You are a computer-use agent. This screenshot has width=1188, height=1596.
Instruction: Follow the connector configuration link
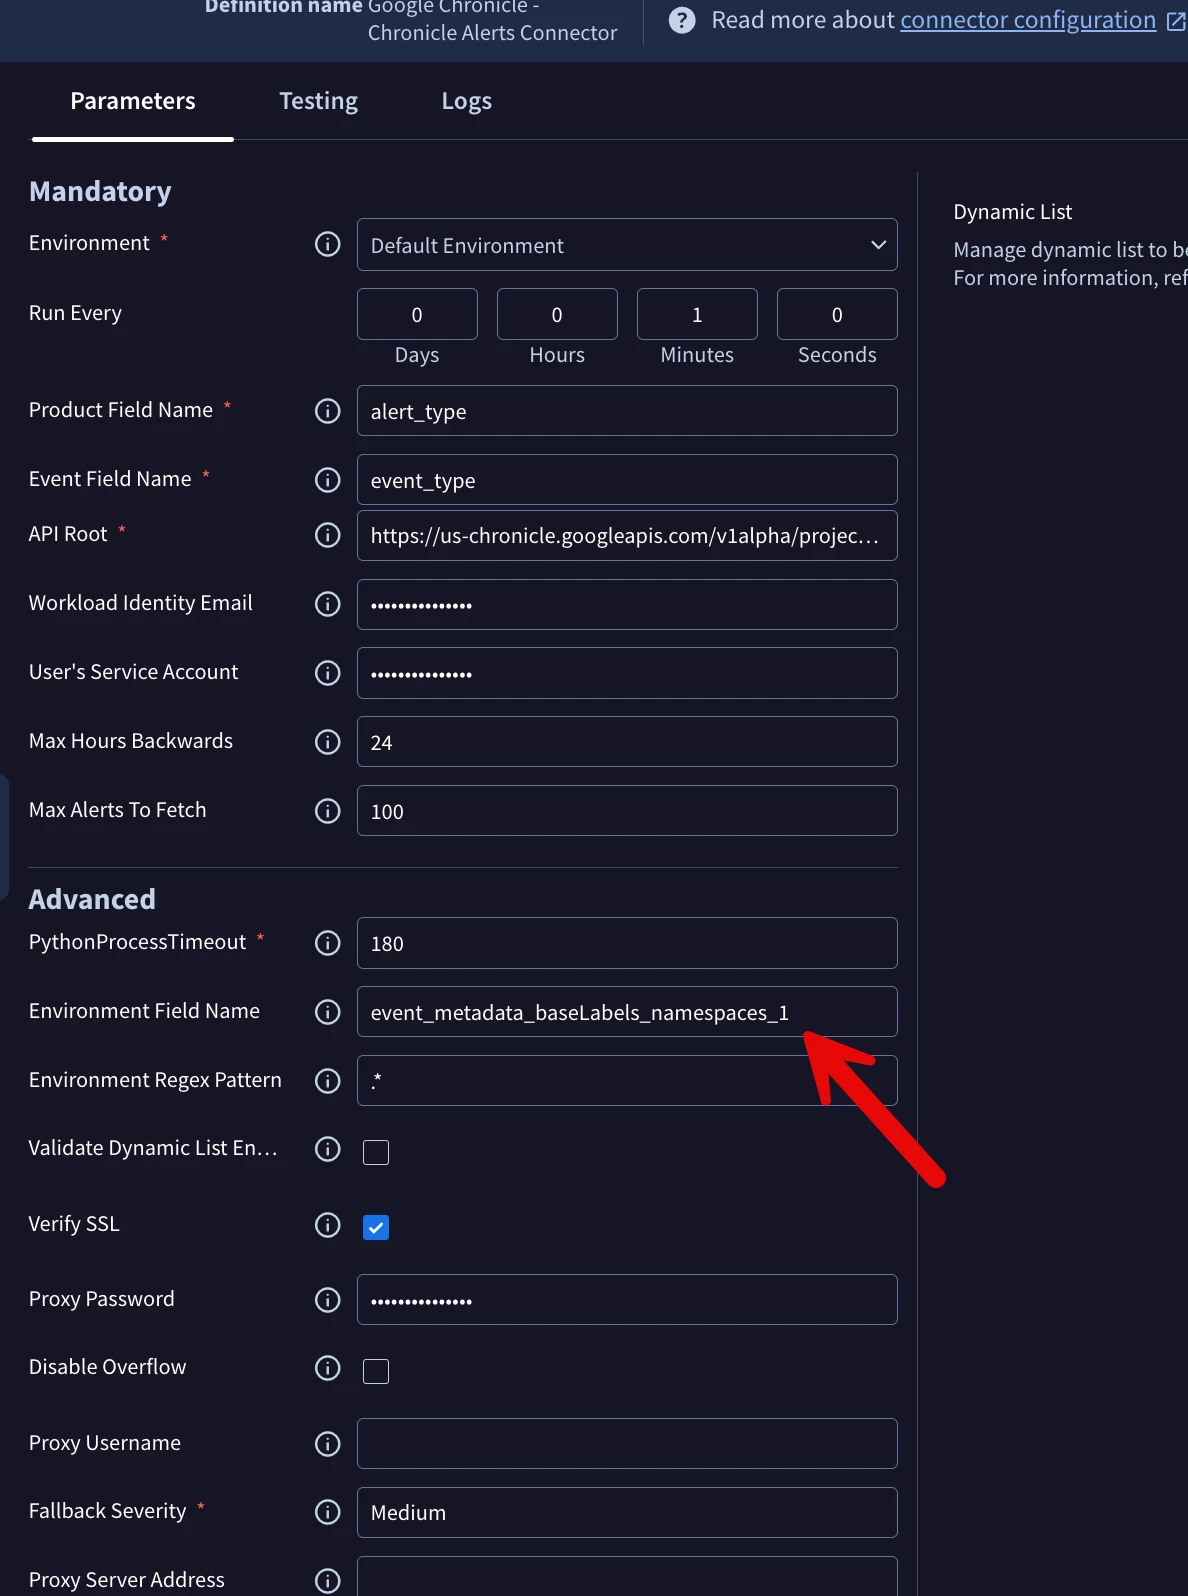(1028, 20)
